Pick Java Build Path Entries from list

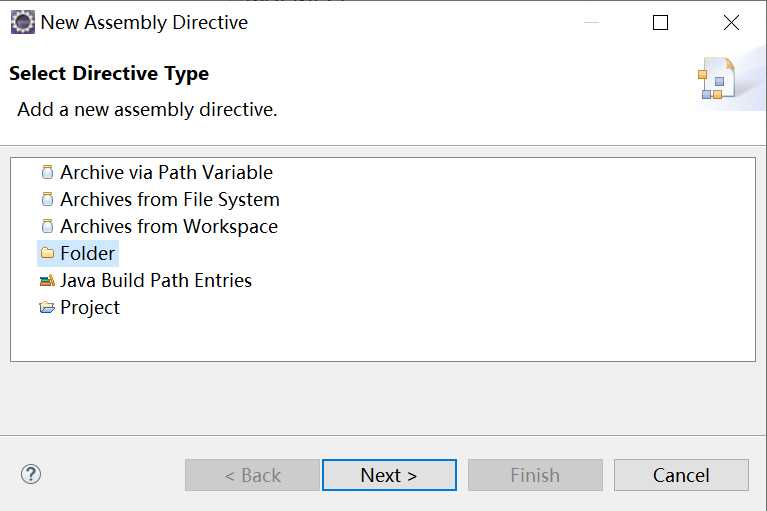click(156, 280)
